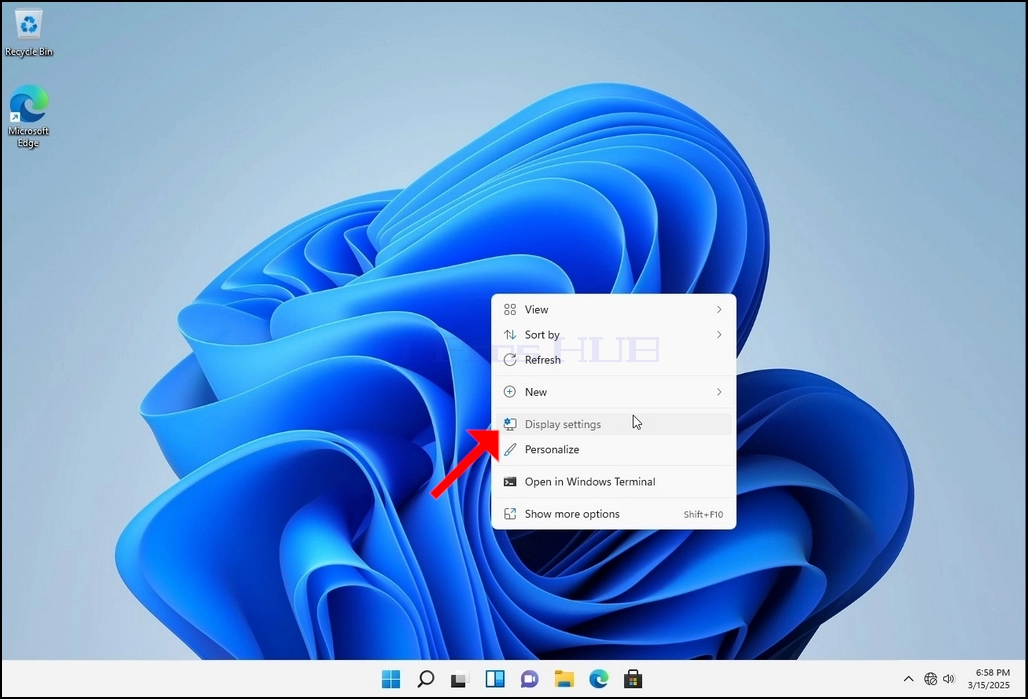Expand the chevron beside View

pyautogui.click(x=719, y=310)
